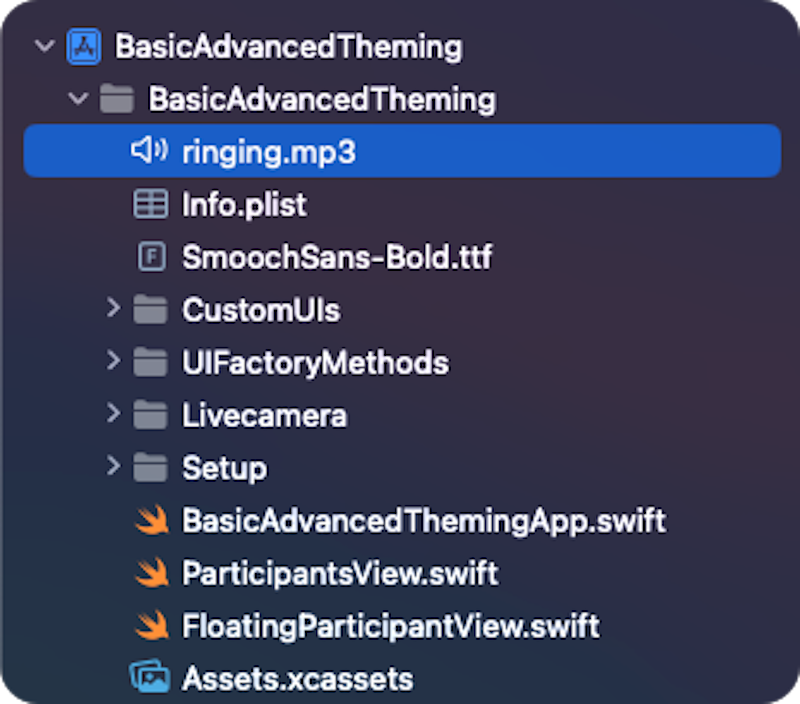Click the folder icon beside Livecamera

click(151, 415)
